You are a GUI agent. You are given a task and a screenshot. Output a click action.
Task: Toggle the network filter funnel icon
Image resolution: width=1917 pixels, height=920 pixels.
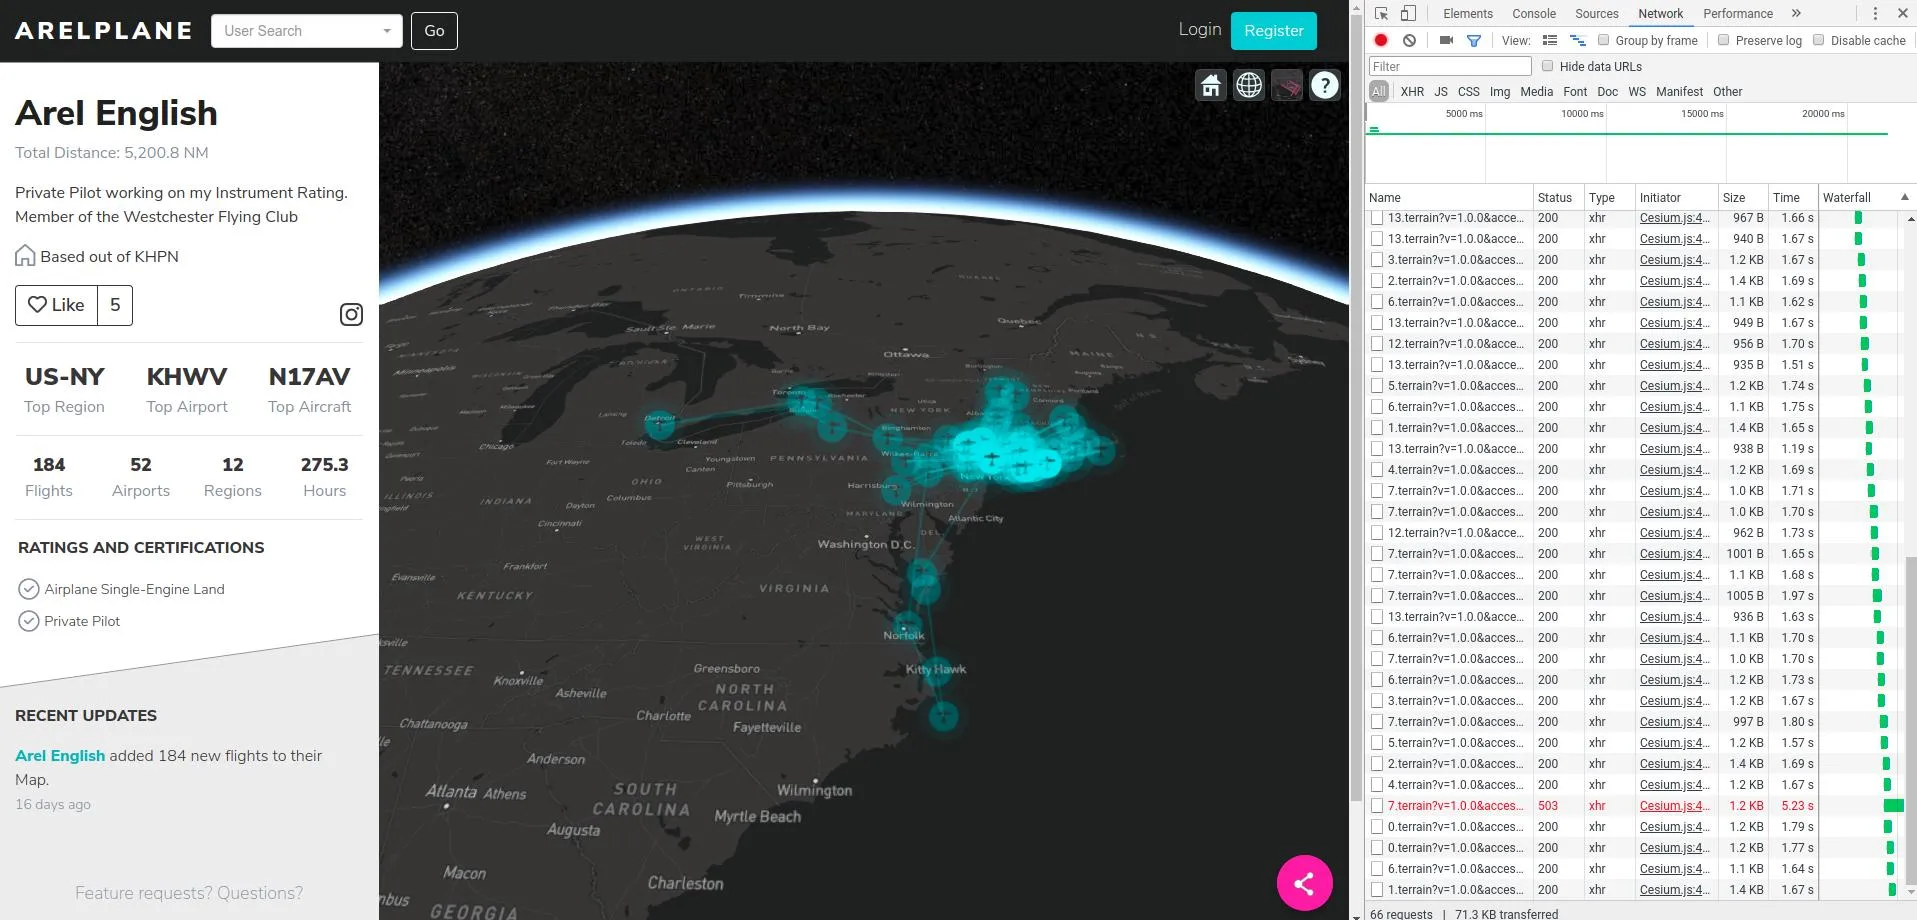click(1473, 41)
